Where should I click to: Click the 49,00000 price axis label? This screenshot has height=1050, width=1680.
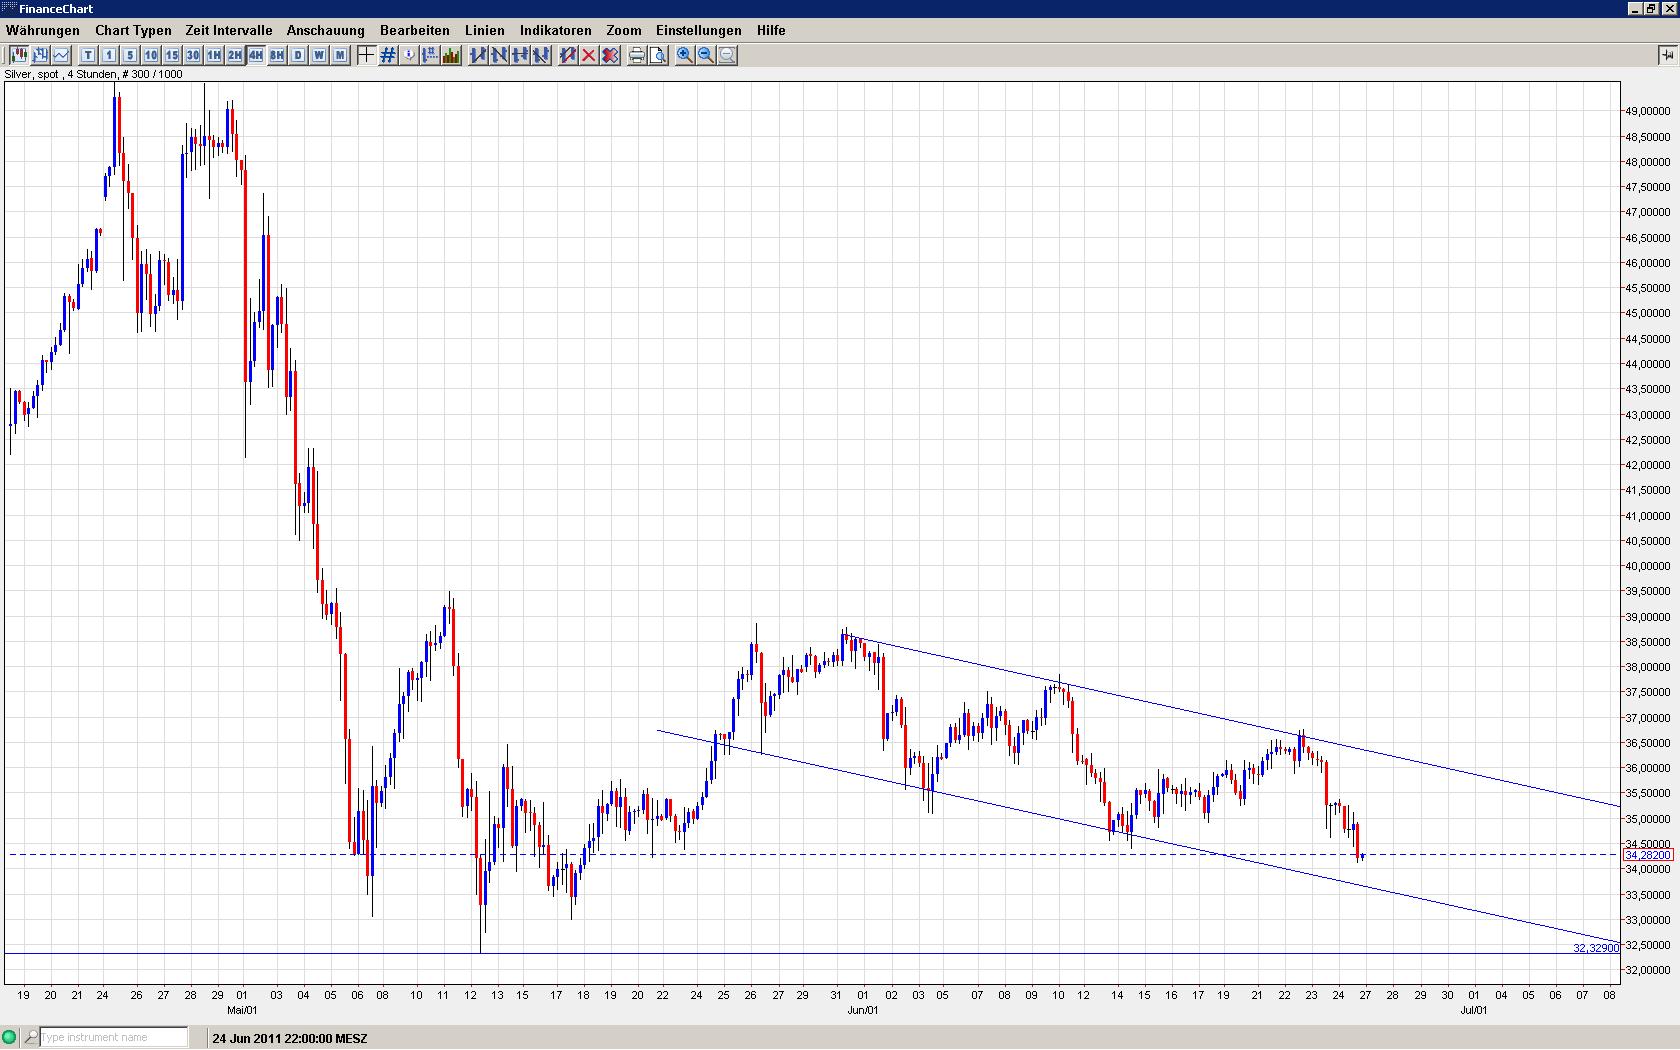click(1648, 111)
